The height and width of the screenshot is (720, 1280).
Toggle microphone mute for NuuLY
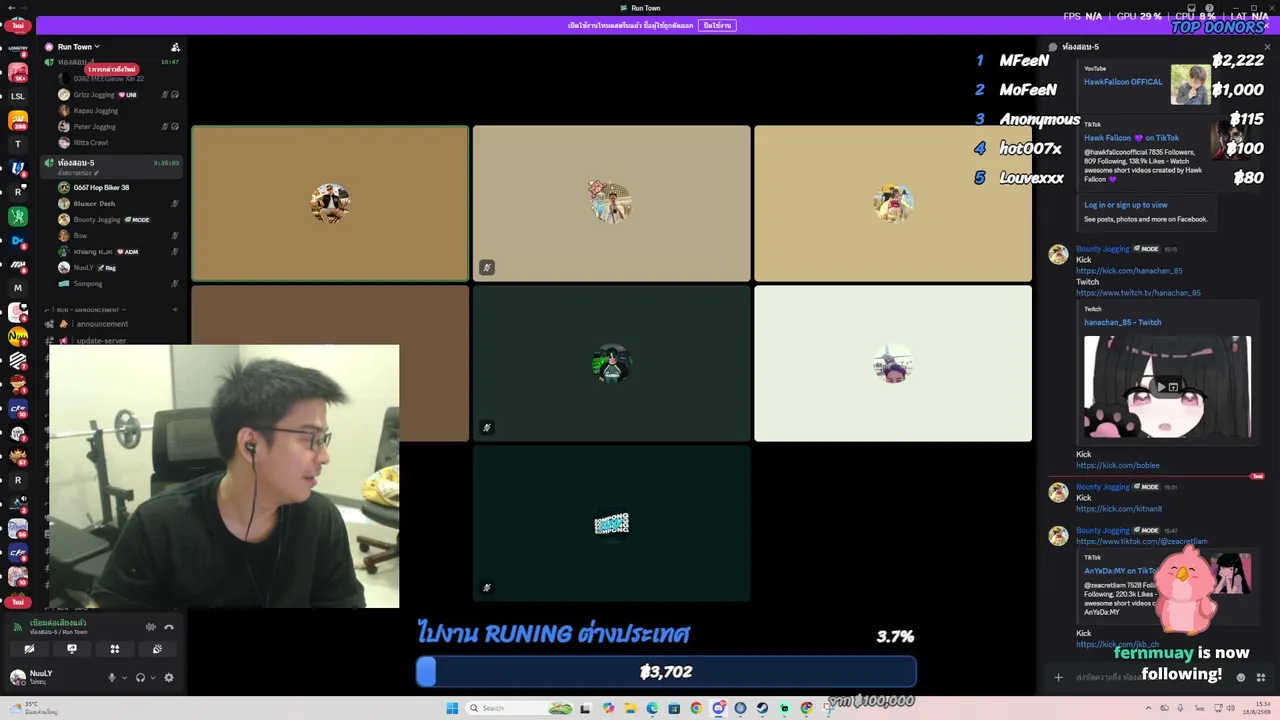pos(112,678)
